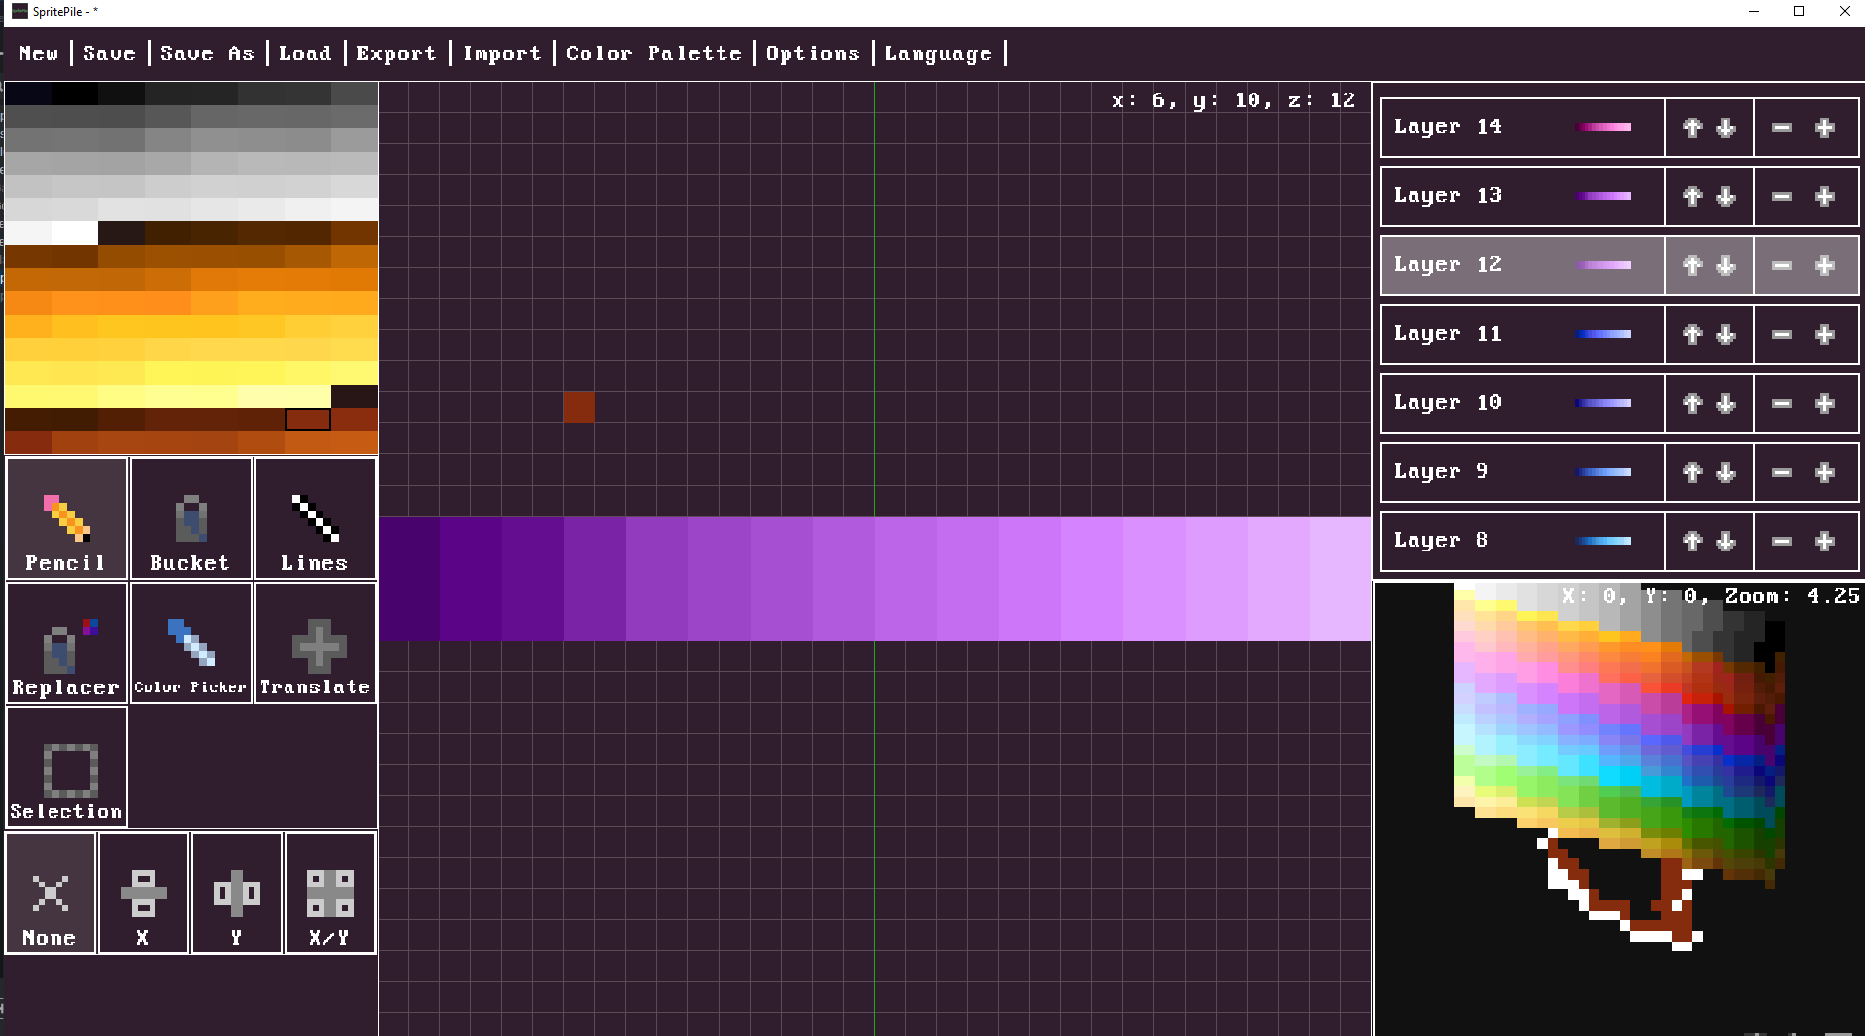Select Layer 10 in layer list
Image resolution: width=1865 pixels, height=1036 pixels.
(1522, 403)
